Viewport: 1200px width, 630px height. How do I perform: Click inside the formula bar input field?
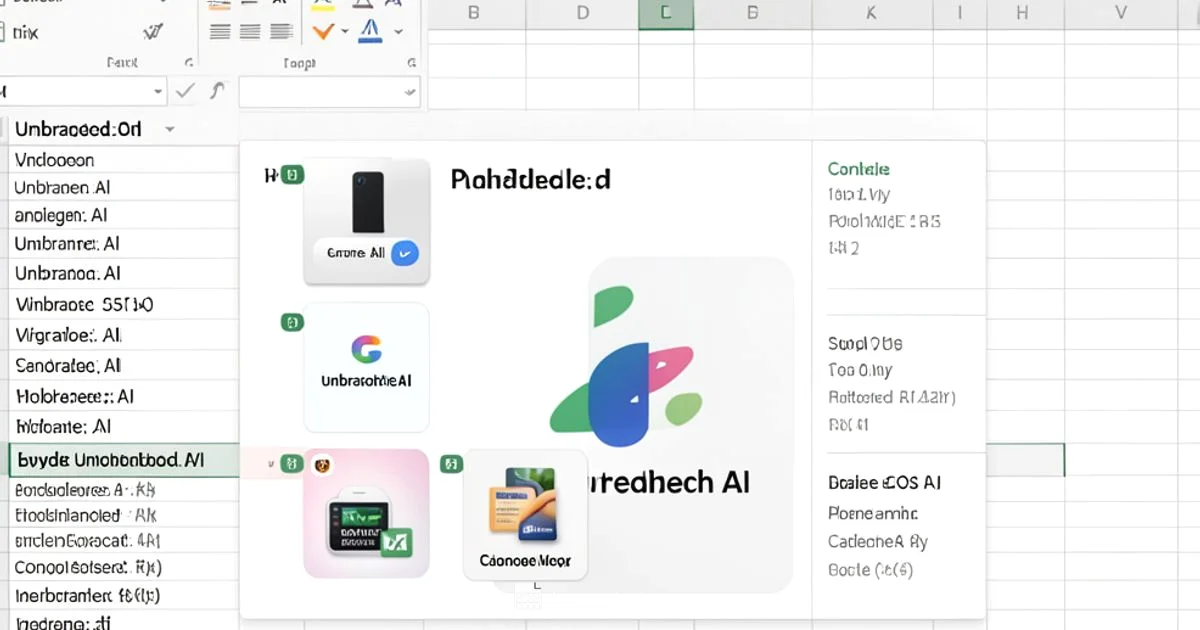320,91
